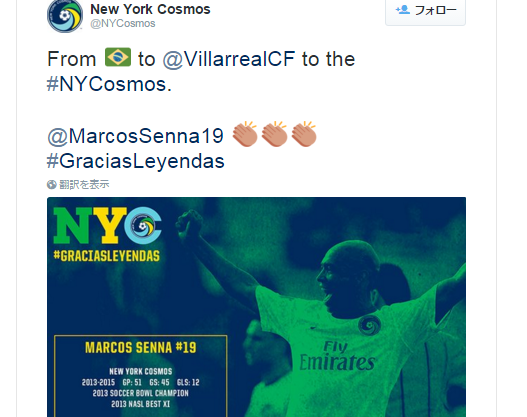
Task: Click the Cosmos crest on the player's jersey
Action: (x=370, y=325)
